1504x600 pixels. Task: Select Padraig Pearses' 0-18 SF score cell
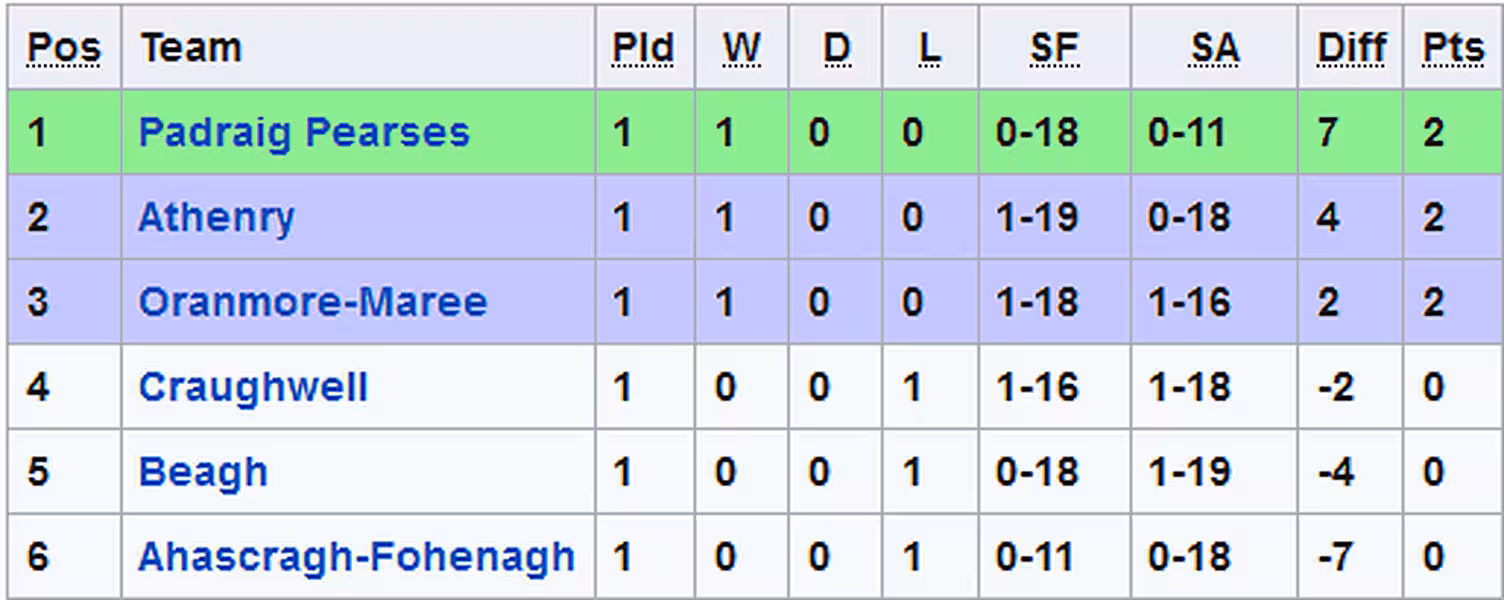1055,133
